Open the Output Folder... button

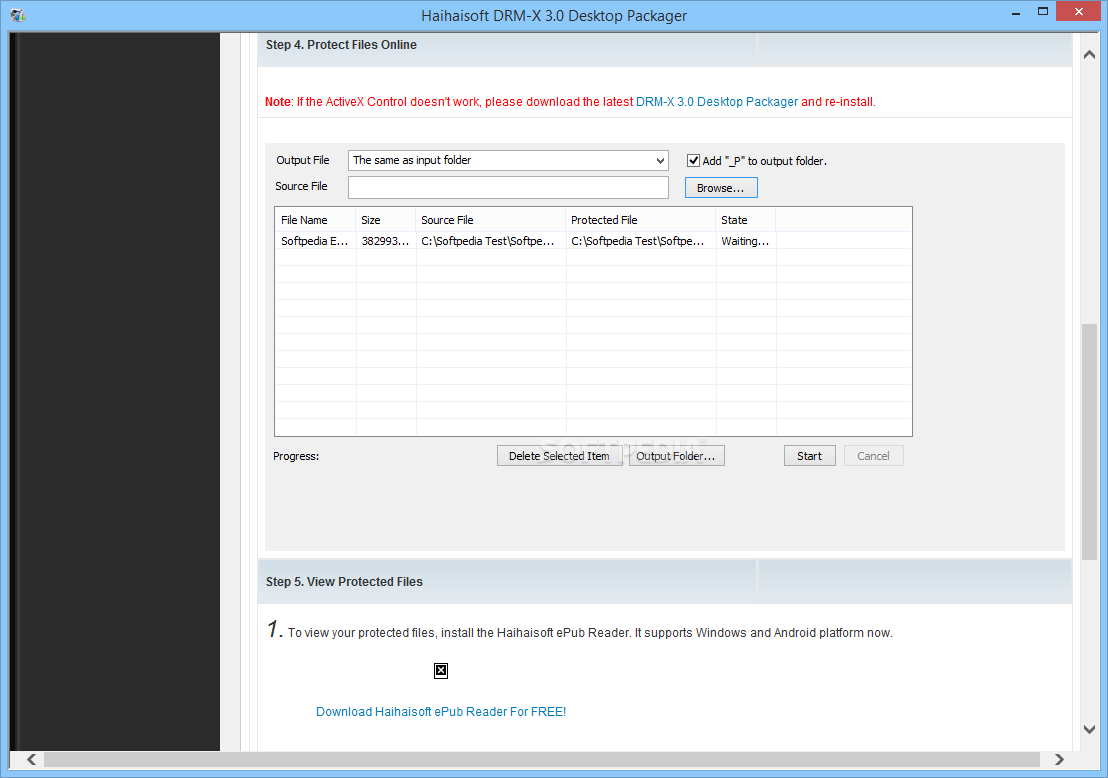[x=676, y=456]
